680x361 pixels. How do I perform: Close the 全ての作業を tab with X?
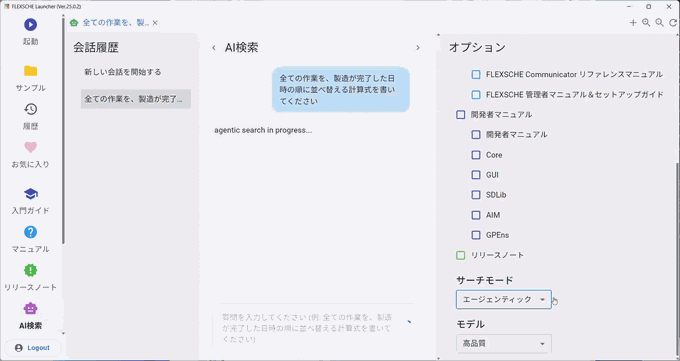(x=155, y=23)
